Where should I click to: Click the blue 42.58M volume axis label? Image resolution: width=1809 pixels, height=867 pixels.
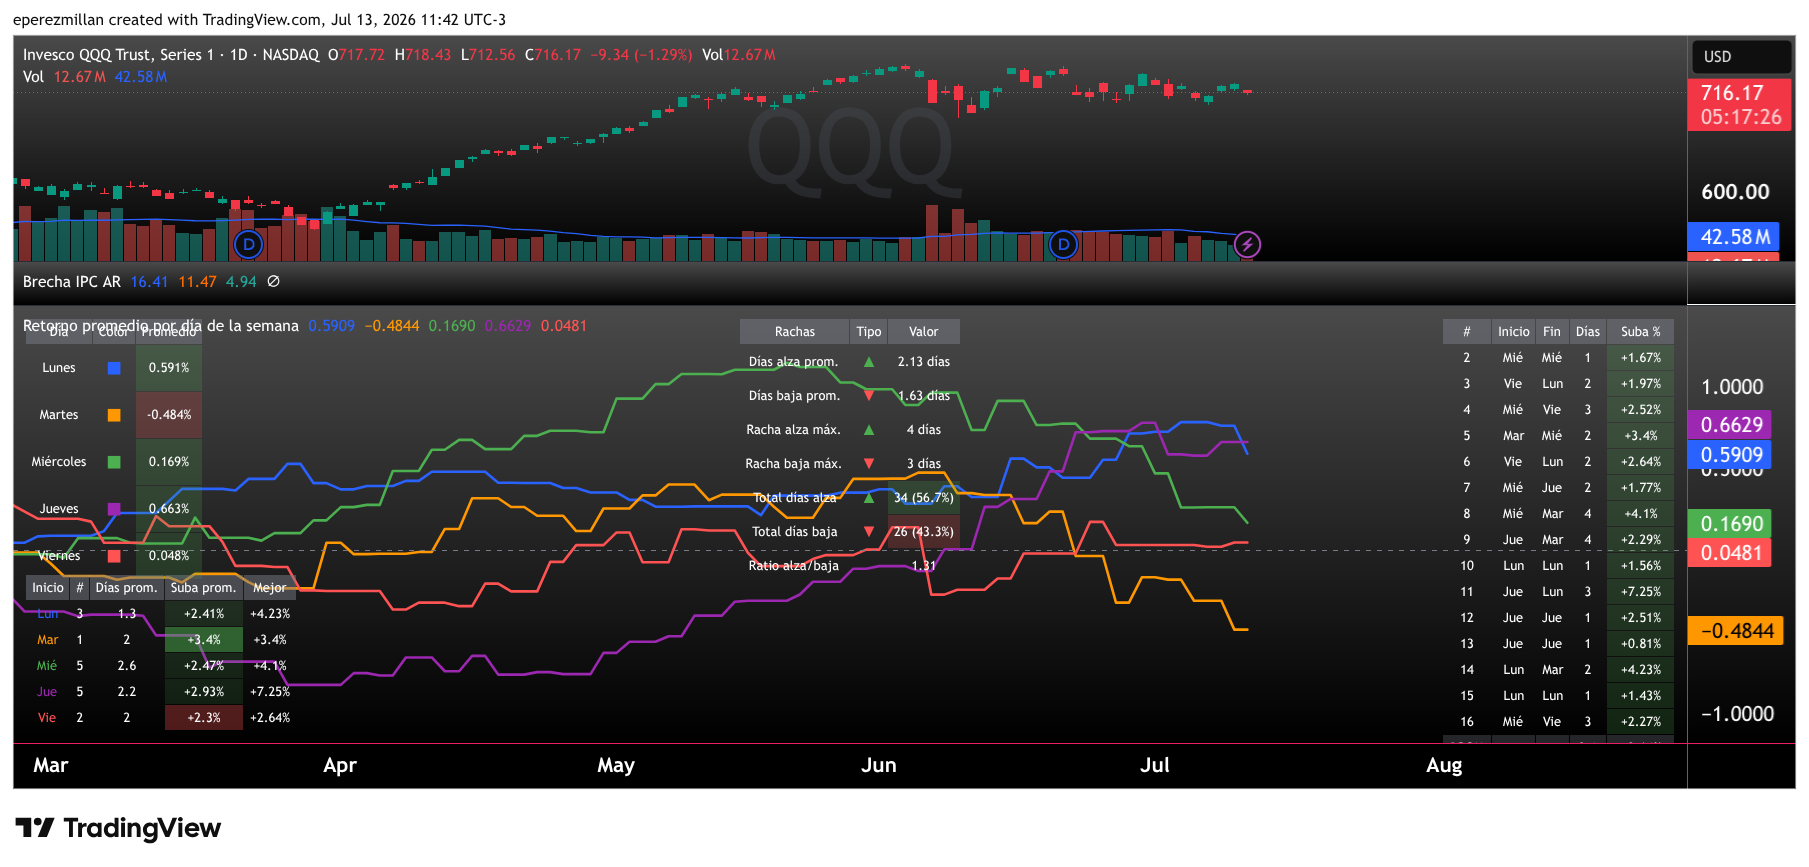(x=1734, y=237)
